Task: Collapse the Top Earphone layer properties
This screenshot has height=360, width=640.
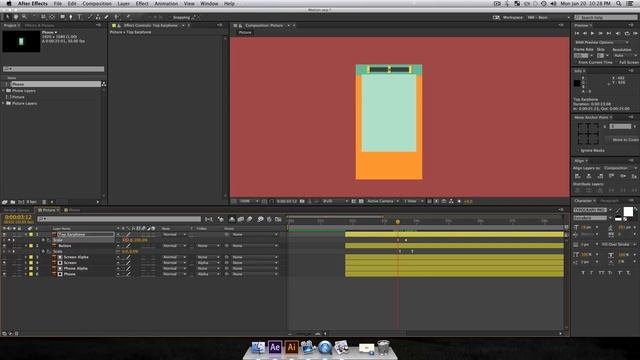Action: 26,235
